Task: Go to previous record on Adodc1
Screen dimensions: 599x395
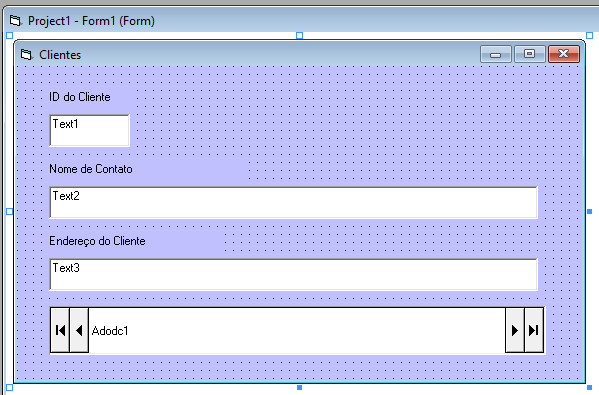Action: pyautogui.click(x=79, y=330)
